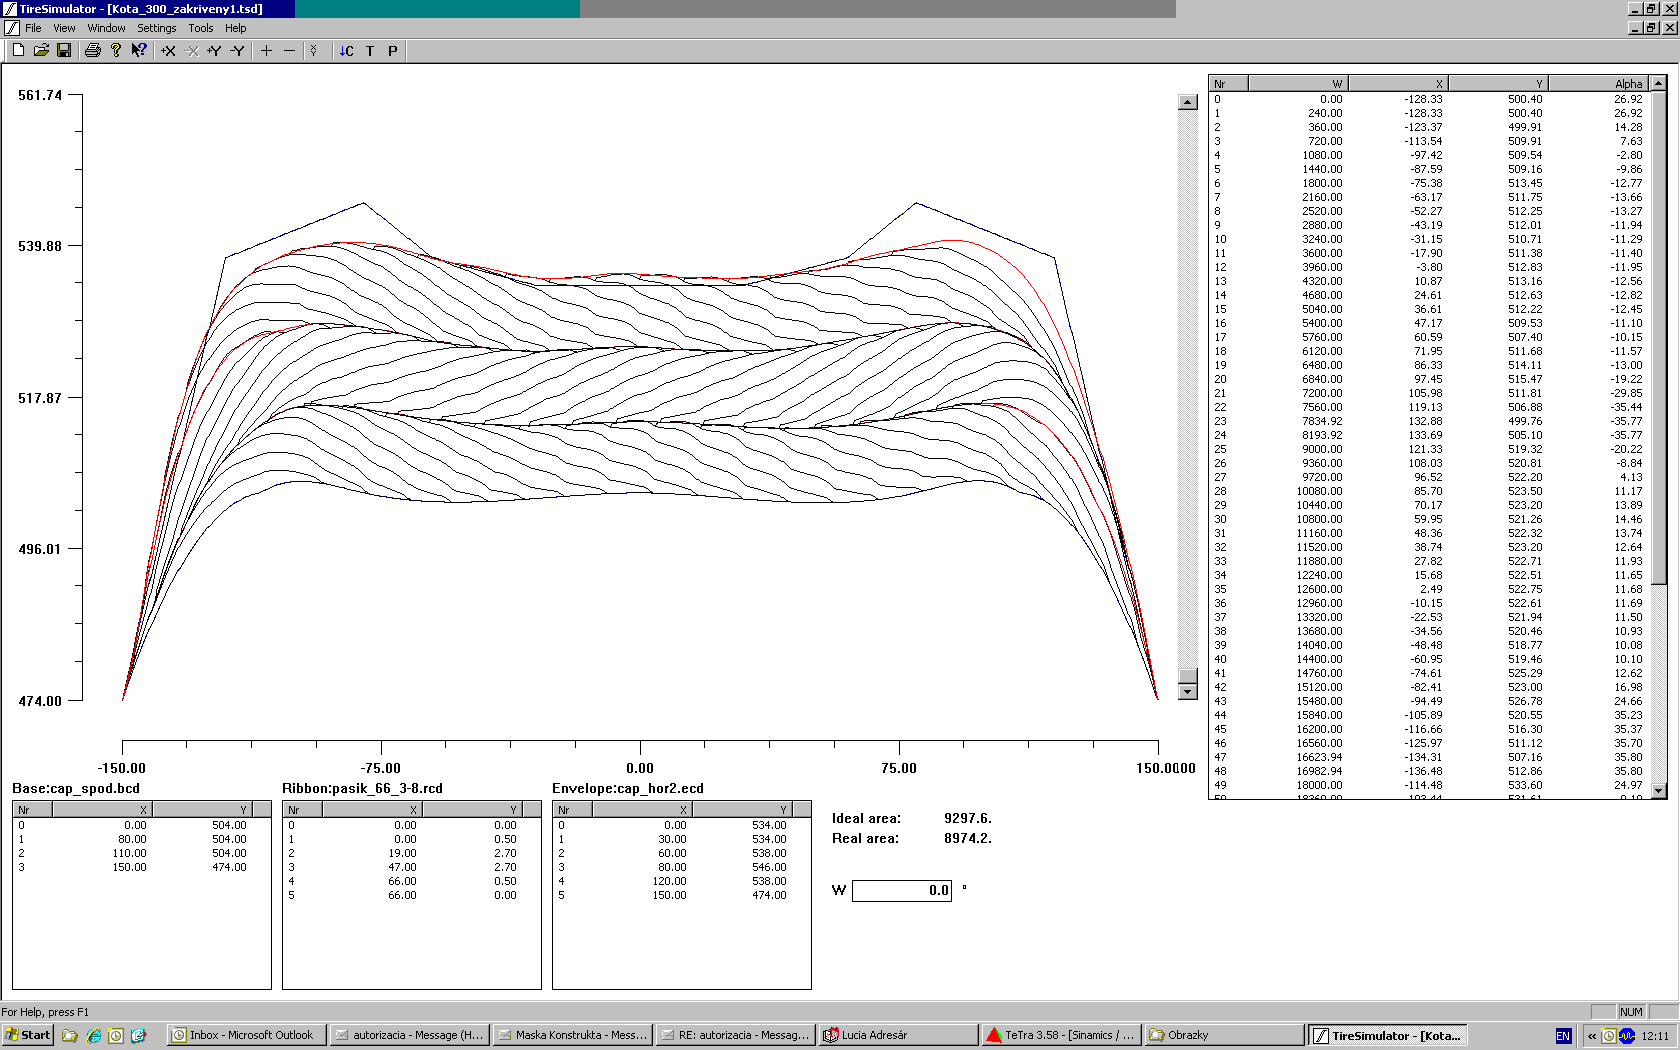
Task: Click the system tray clock 12:11
Action: [1655, 1036]
